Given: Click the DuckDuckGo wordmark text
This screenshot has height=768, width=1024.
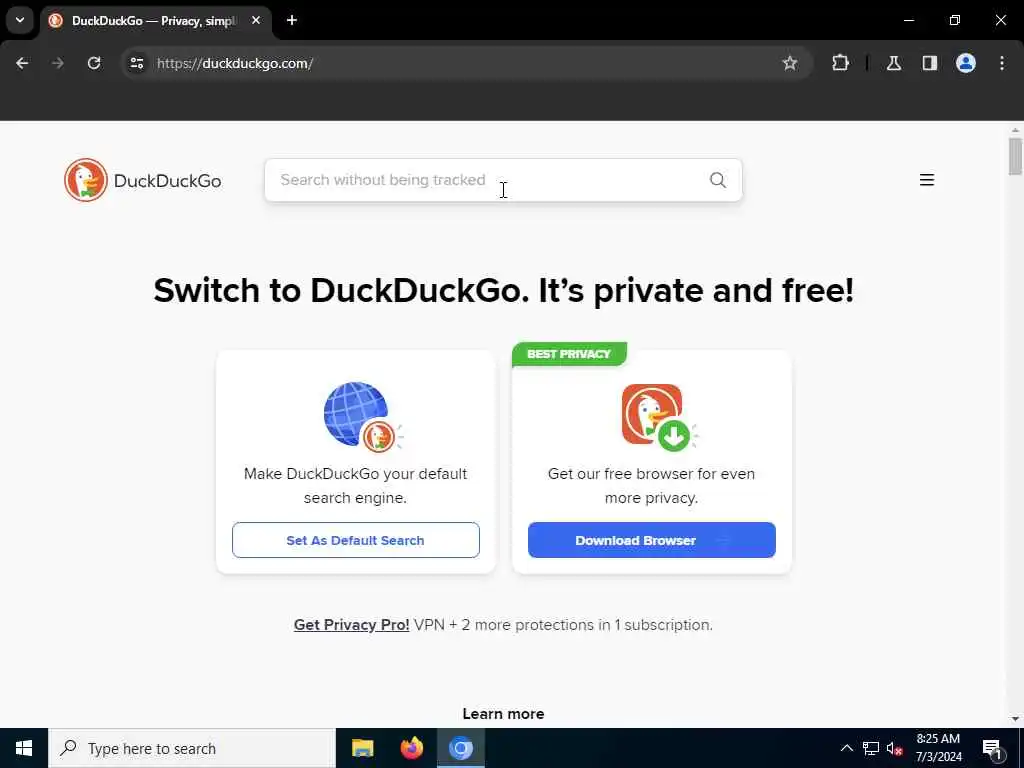Looking at the screenshot, I should click(168, 181).
